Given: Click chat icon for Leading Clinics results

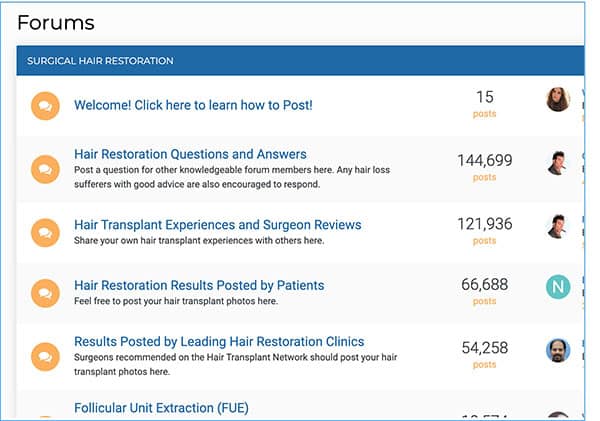Looking at the screenshot, I should pyautogui.click(x=46, y=354).
